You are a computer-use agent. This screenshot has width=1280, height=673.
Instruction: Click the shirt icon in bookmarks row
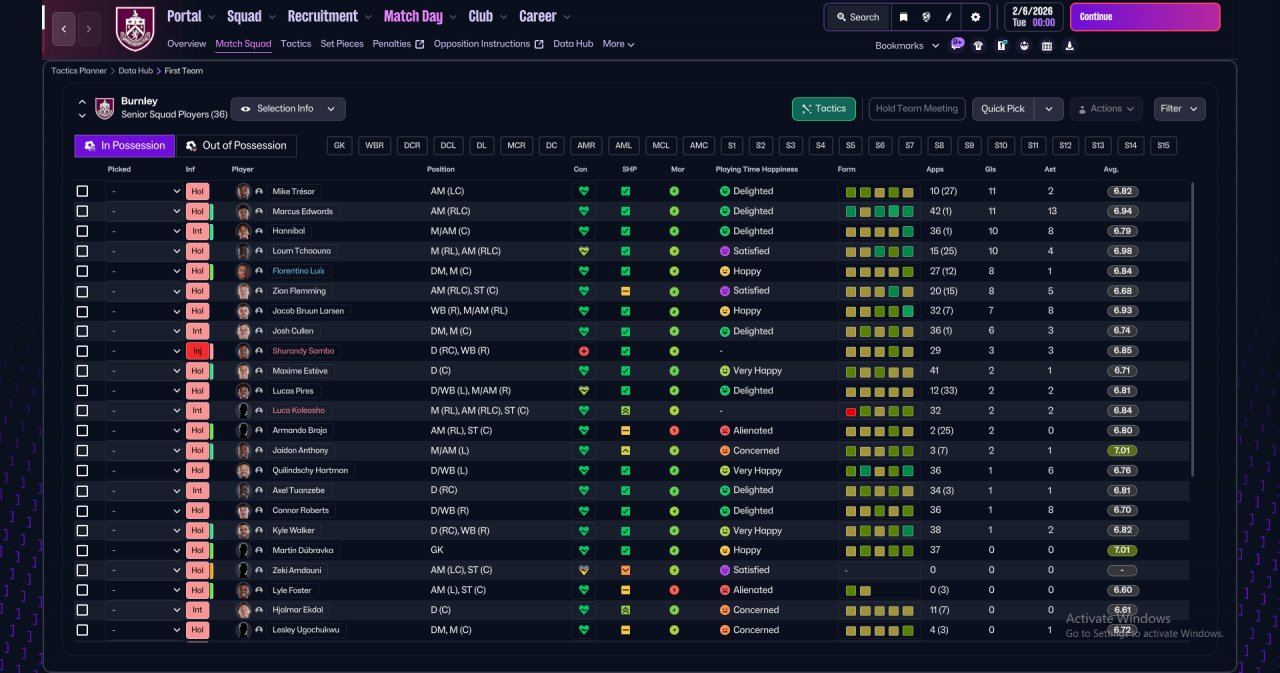click(978, 45)
